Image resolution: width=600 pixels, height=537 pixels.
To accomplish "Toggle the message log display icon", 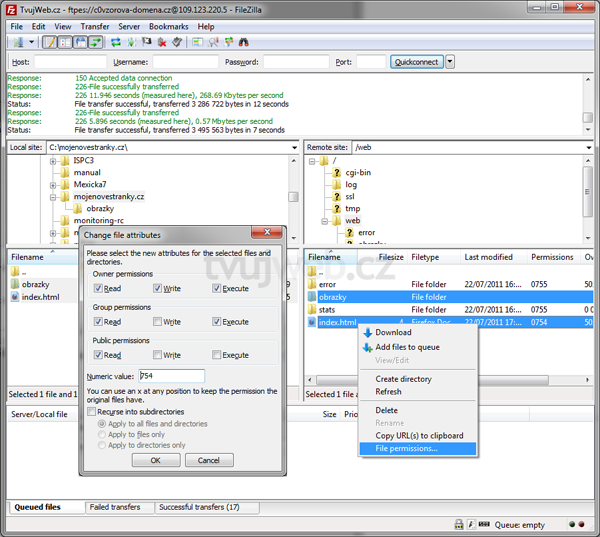I will pyautogui.click(x=50, y=42).
